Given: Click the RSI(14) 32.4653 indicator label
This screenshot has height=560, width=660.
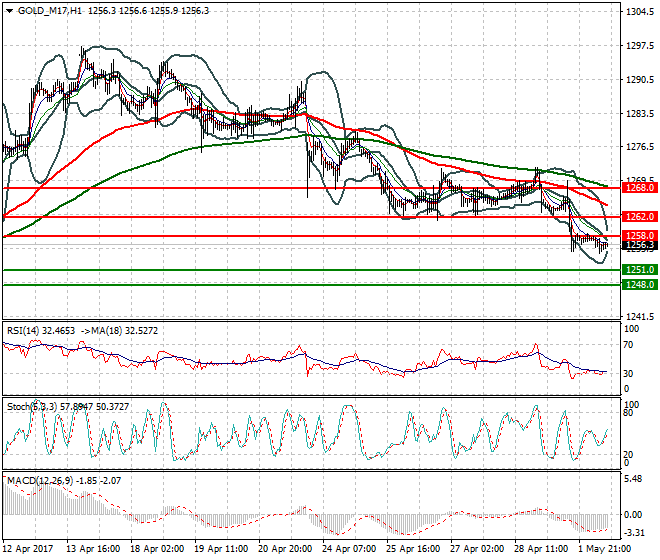Looking at the screenshot, I should click(41, 331).
